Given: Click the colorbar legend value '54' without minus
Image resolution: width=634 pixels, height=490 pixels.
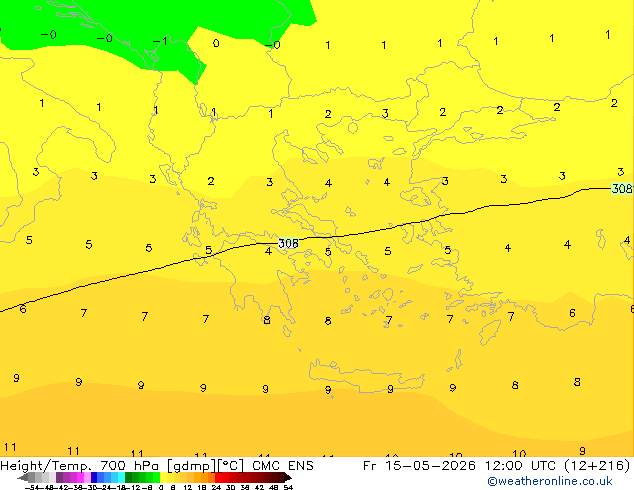Looking at the screenshot, I should (x=288, y=487).
